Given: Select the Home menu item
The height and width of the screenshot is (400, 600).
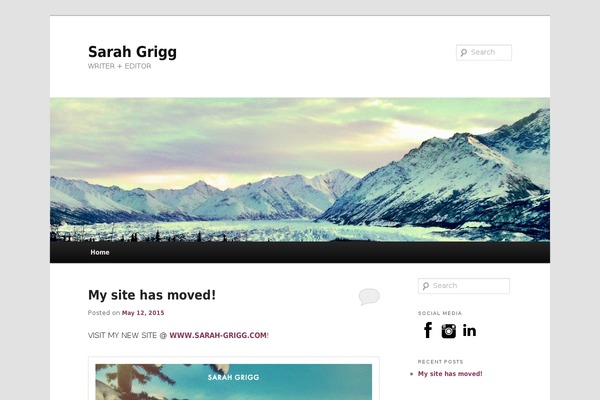Looking at the screenshot, I should [x=100, y=252].
